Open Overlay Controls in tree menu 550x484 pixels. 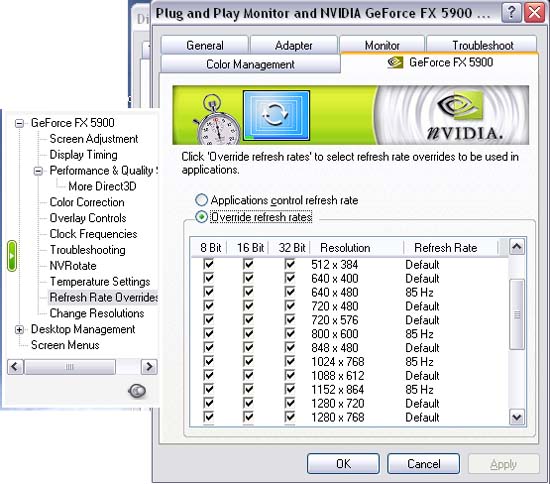coord(88,218)
